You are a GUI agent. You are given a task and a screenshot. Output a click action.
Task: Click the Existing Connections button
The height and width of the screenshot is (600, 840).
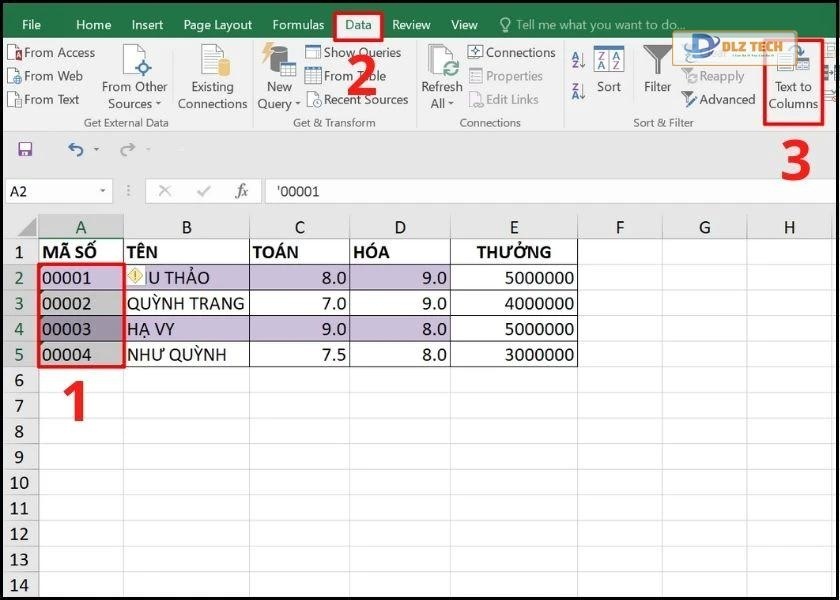pyautogui.click(x=212, y=80)
